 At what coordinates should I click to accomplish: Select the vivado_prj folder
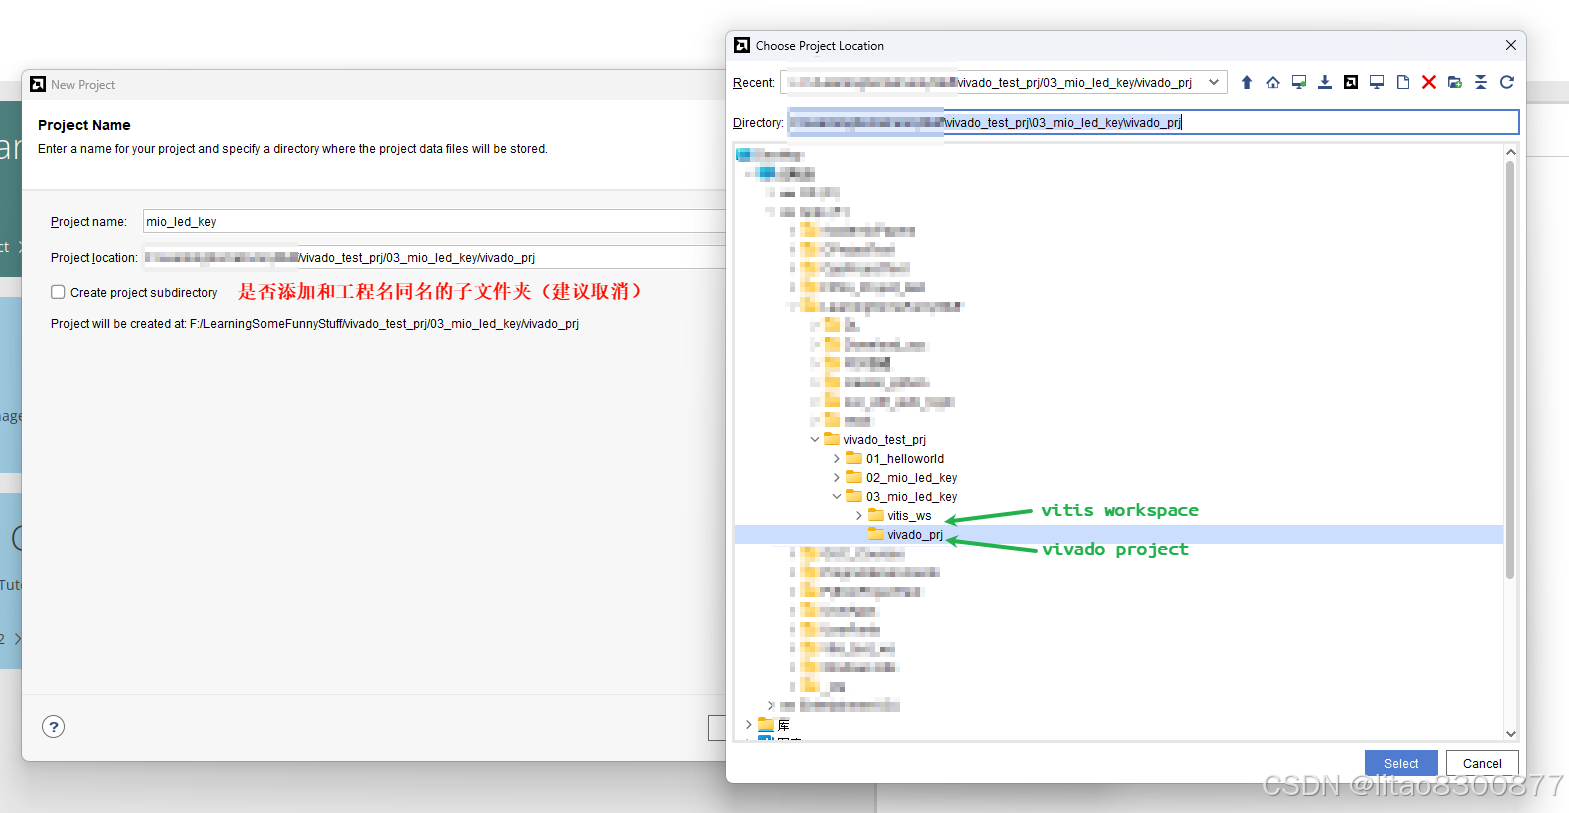point(914,535)
